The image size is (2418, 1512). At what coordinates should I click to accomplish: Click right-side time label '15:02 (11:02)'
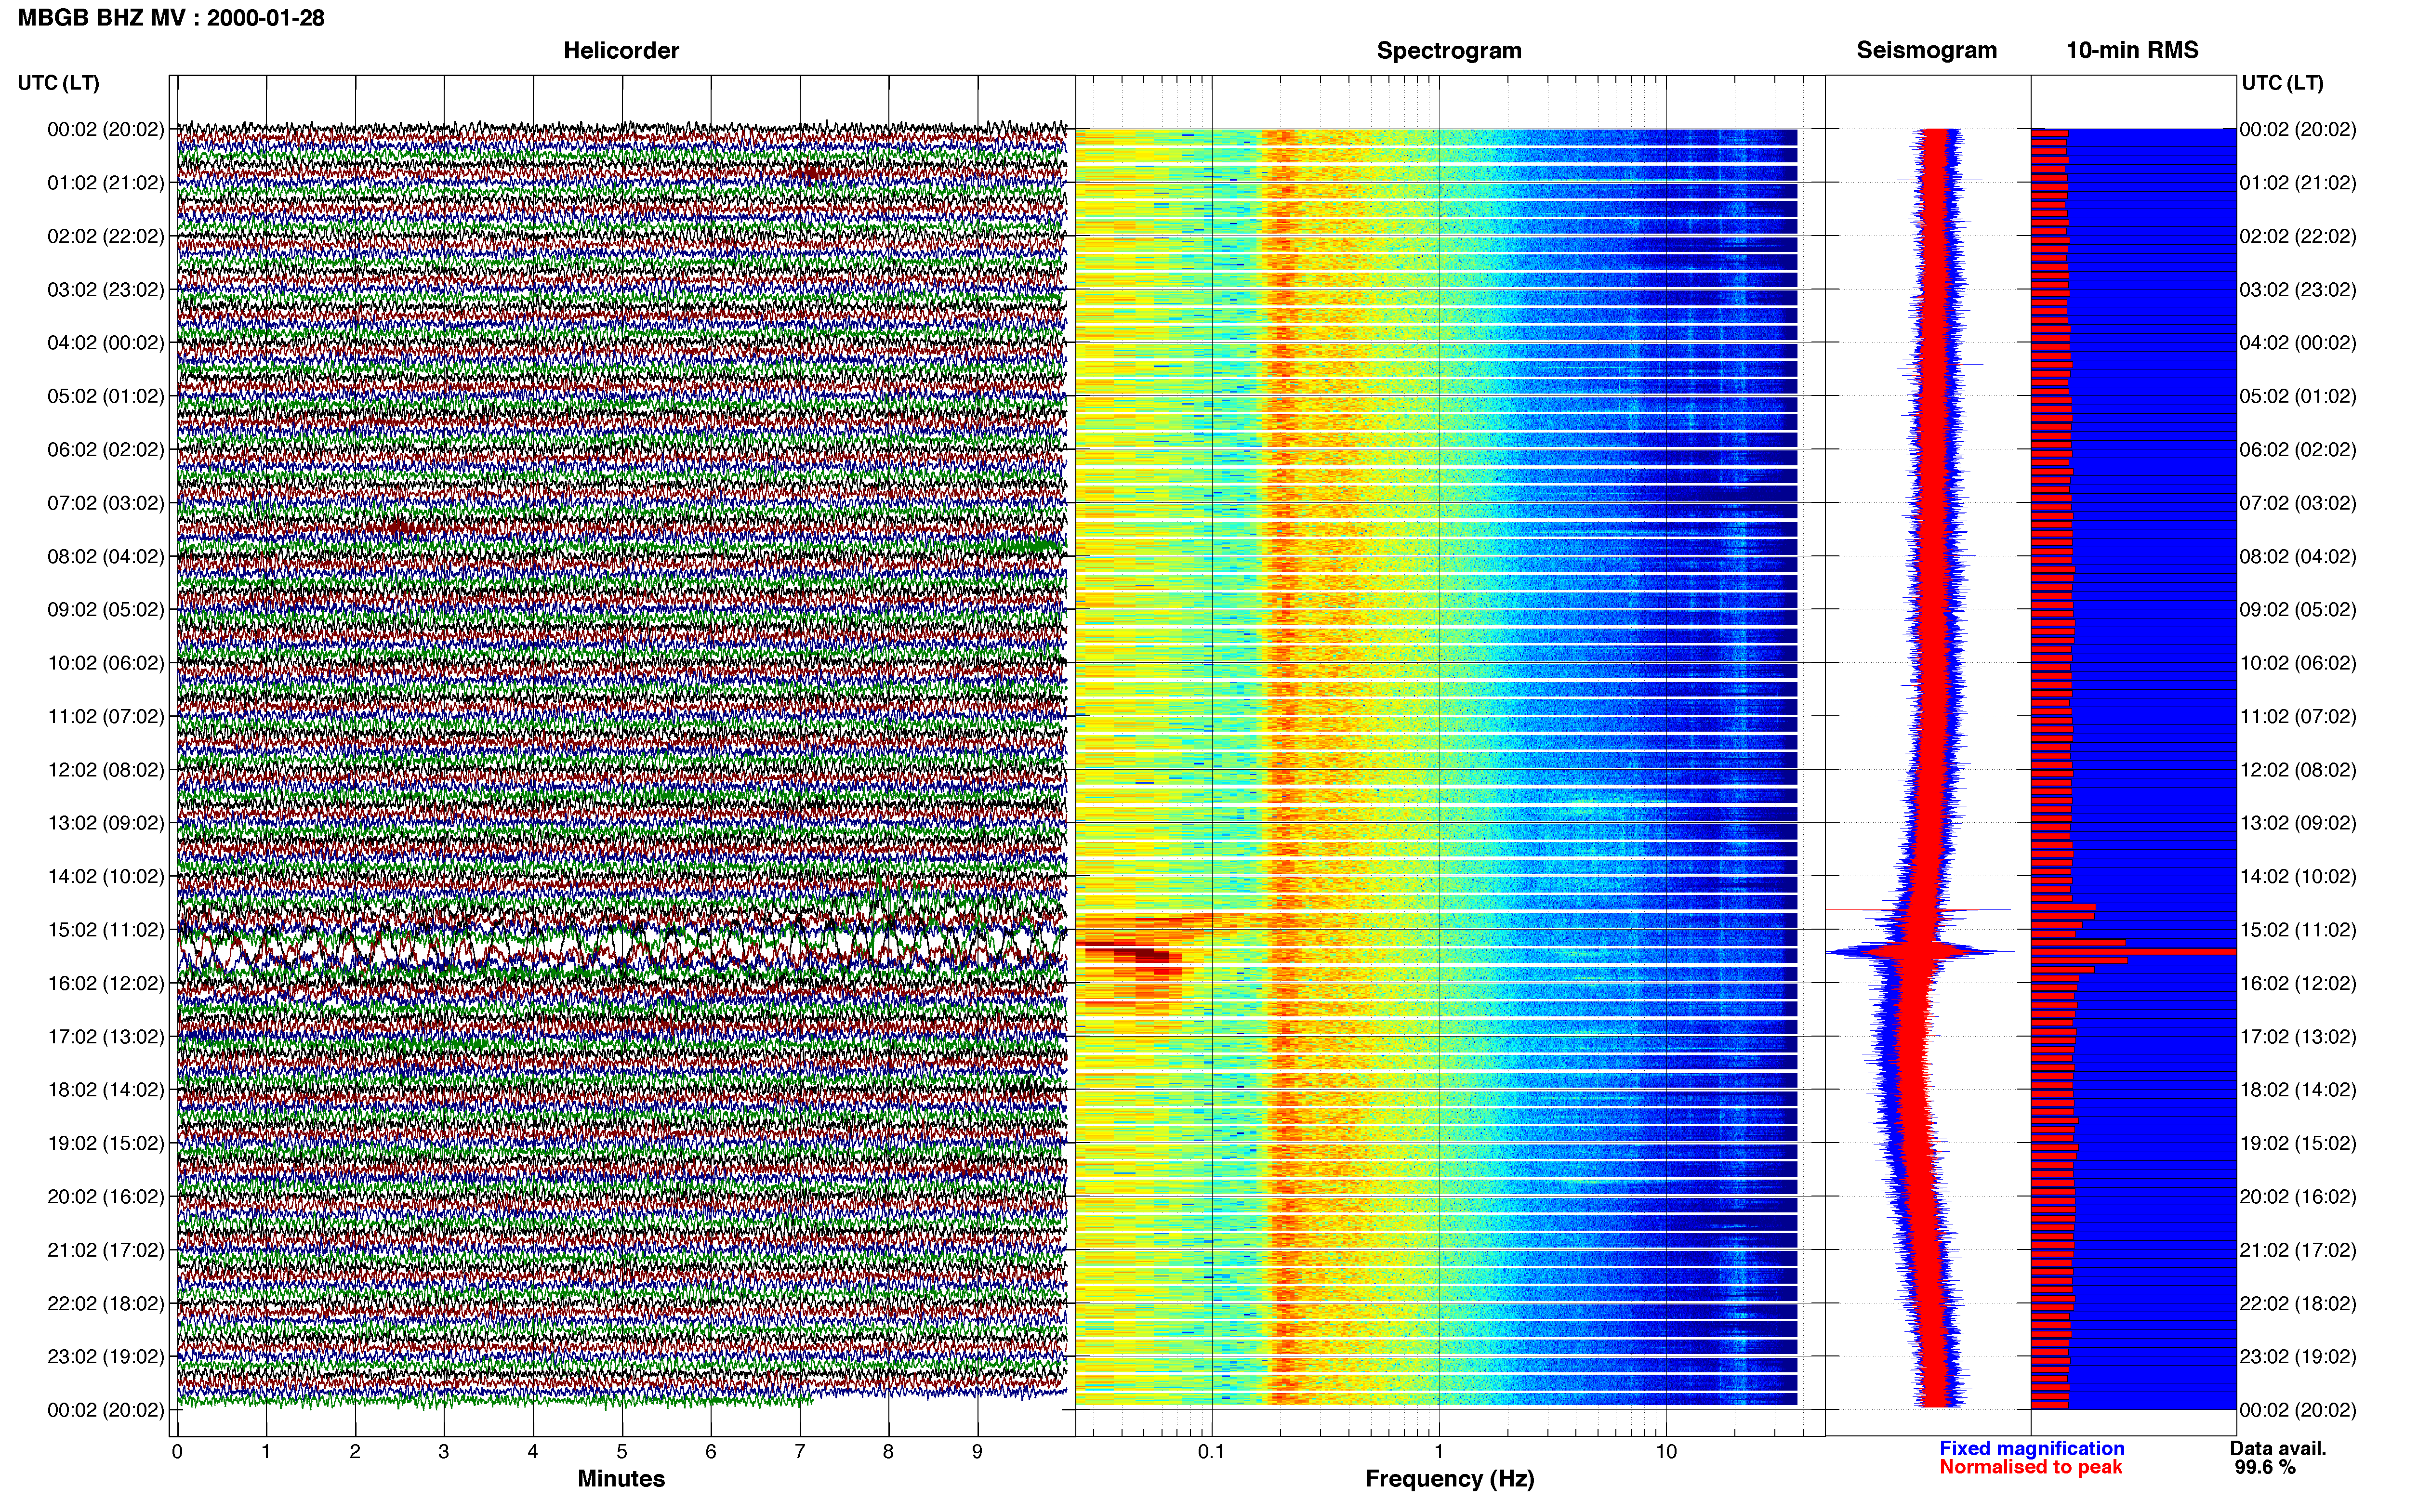tap(2298, 930)
